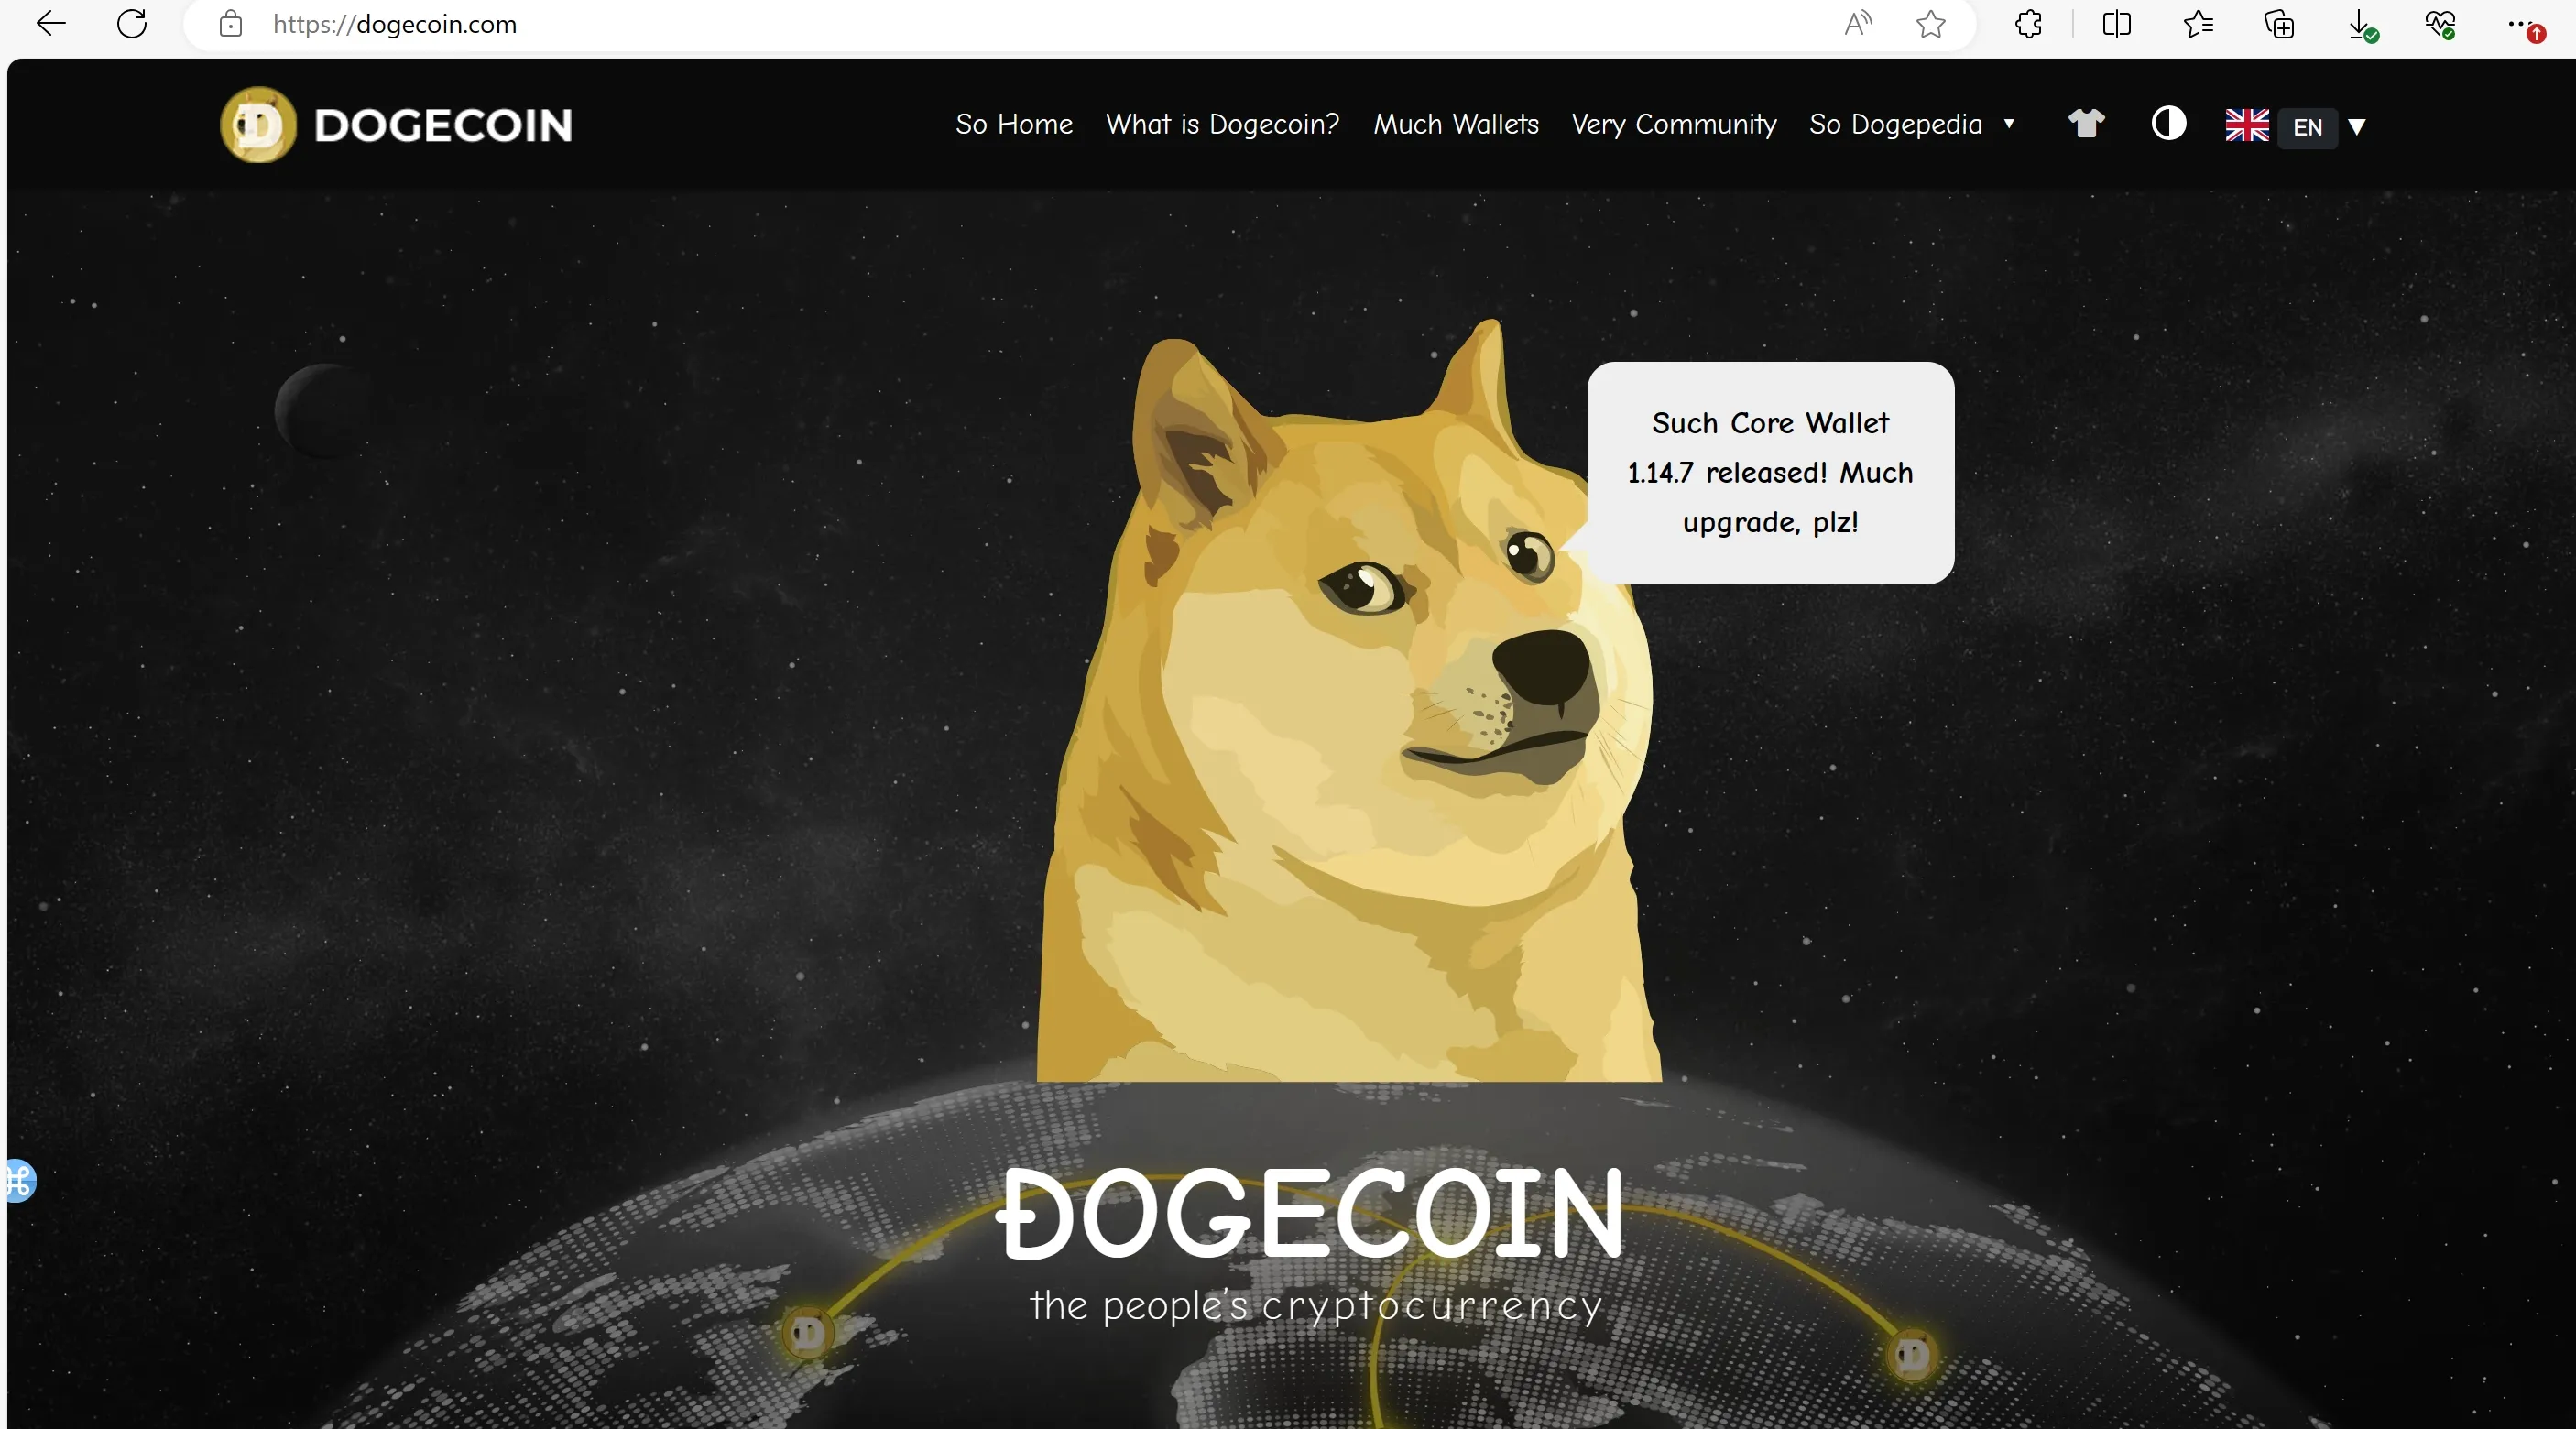This screenshot has height=1429, width=2576.
Task: Open the Split screen icon
Action: 2117,24
